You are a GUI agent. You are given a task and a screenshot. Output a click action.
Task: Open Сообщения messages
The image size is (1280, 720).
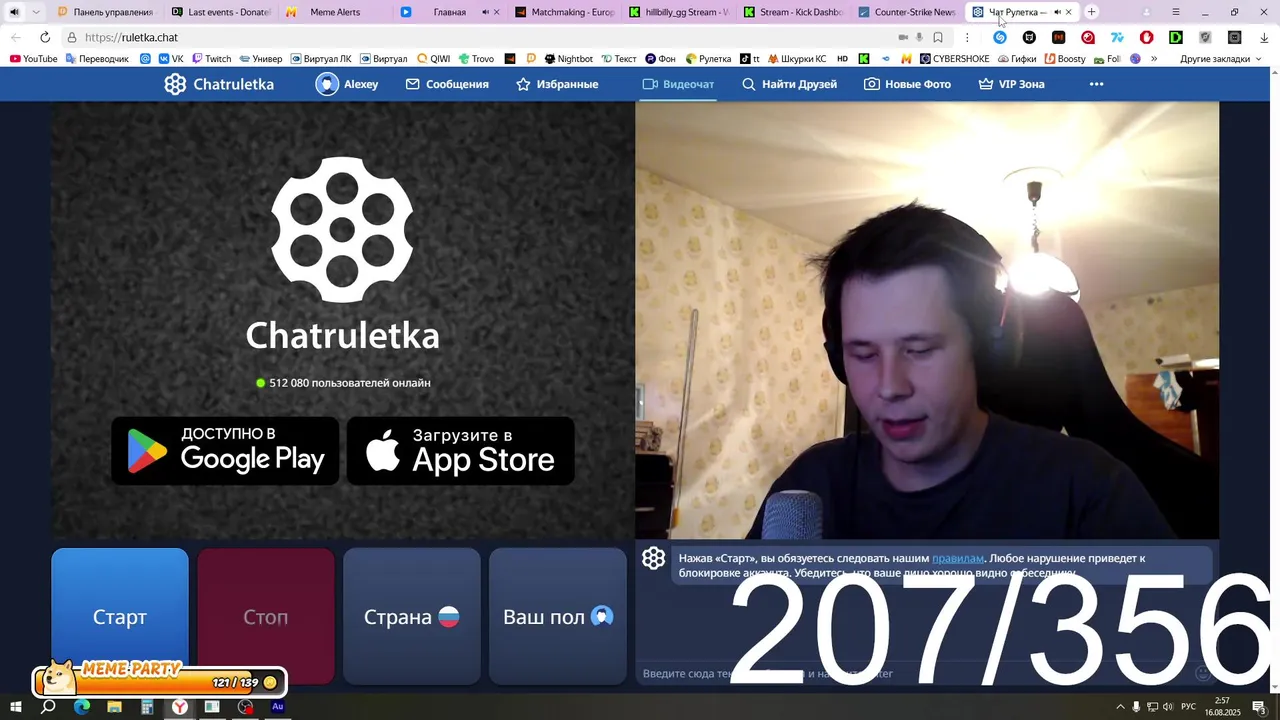pos(447,84)
